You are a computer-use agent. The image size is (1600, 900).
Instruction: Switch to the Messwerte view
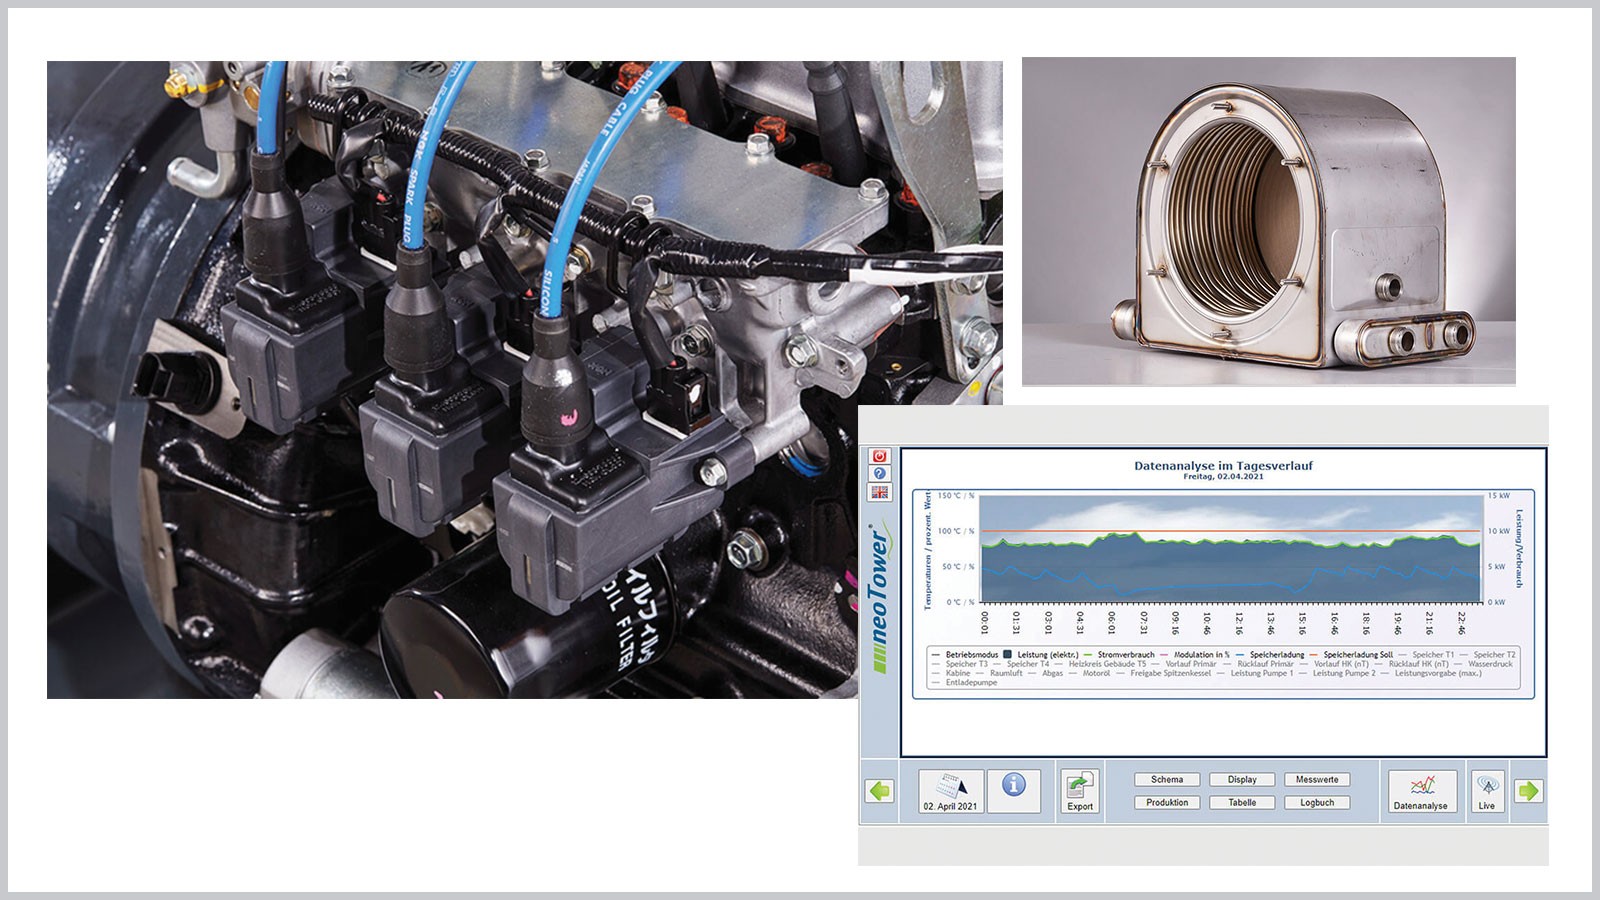(1317, 780)
